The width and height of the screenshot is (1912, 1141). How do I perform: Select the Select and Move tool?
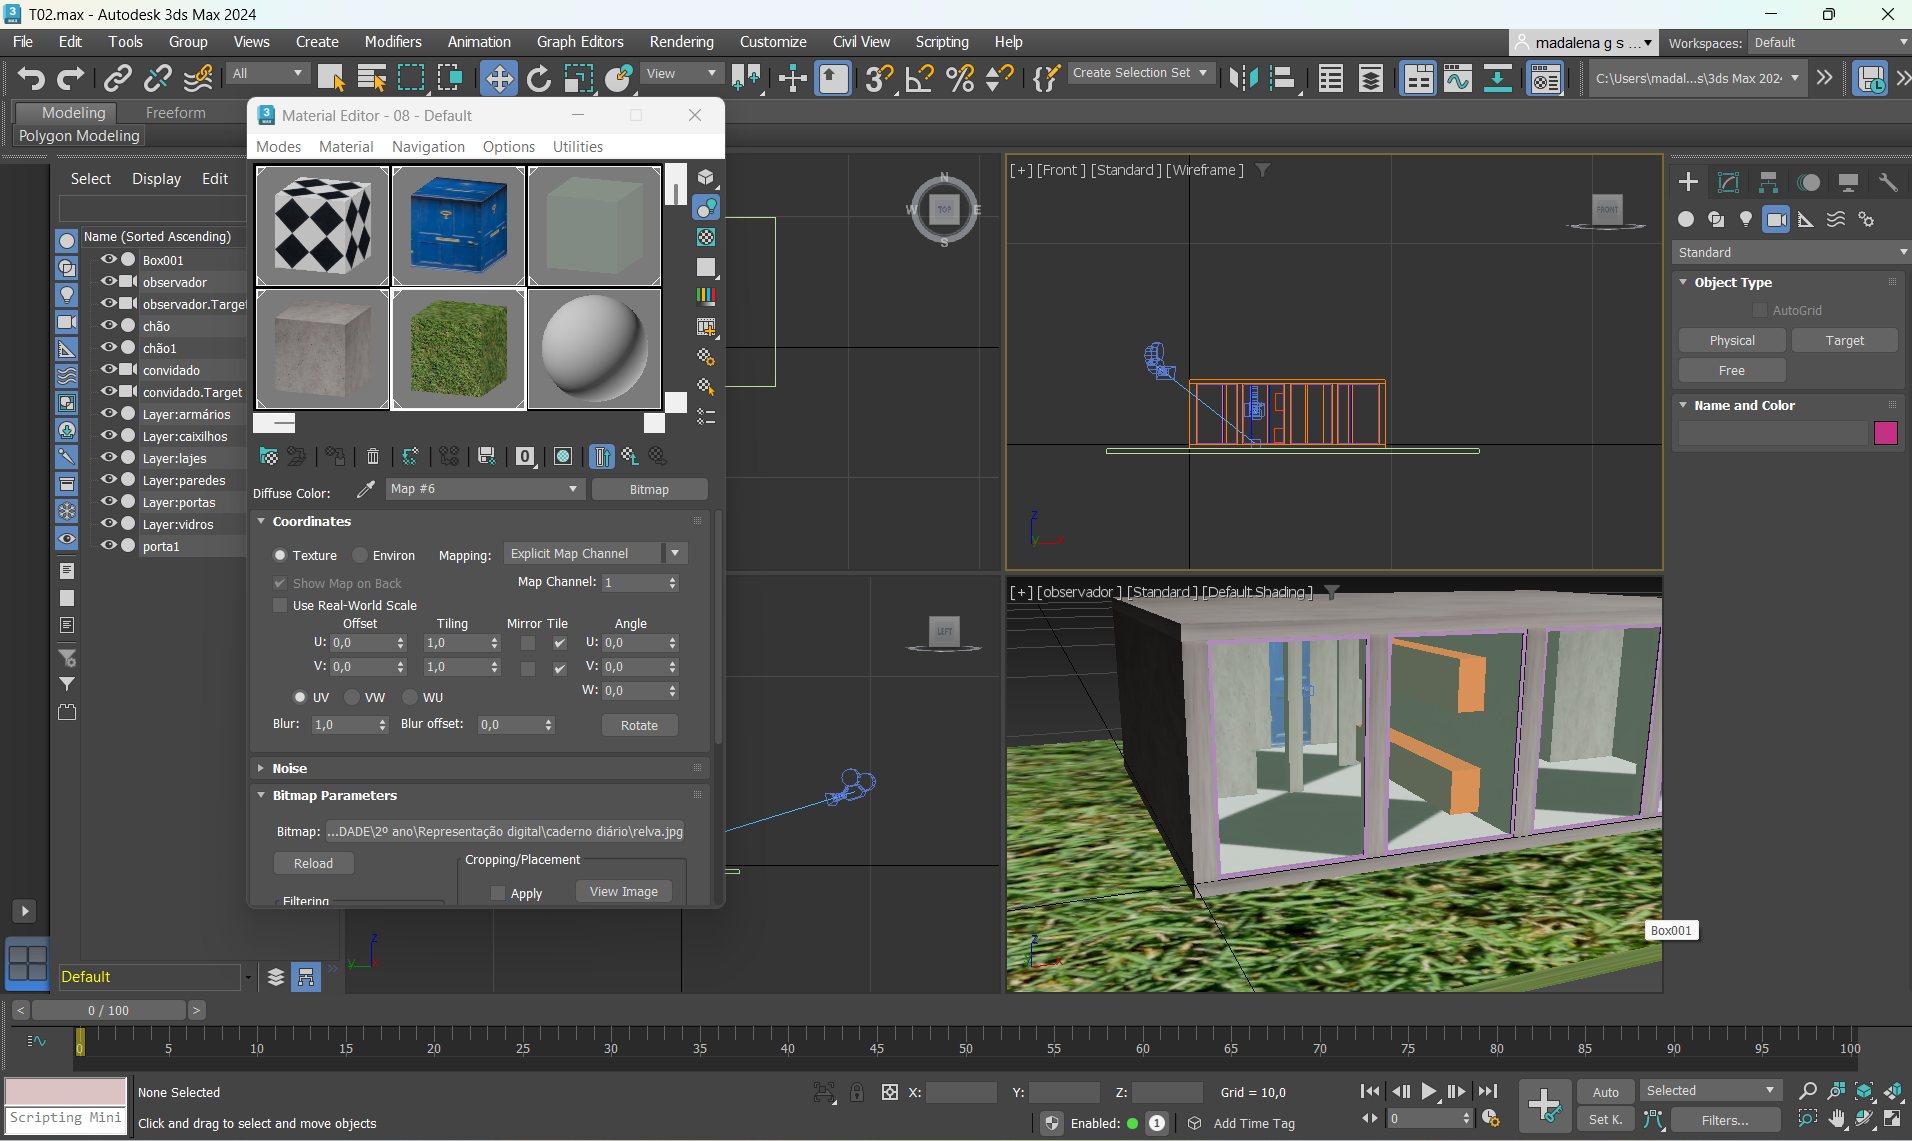pos(498,78)
